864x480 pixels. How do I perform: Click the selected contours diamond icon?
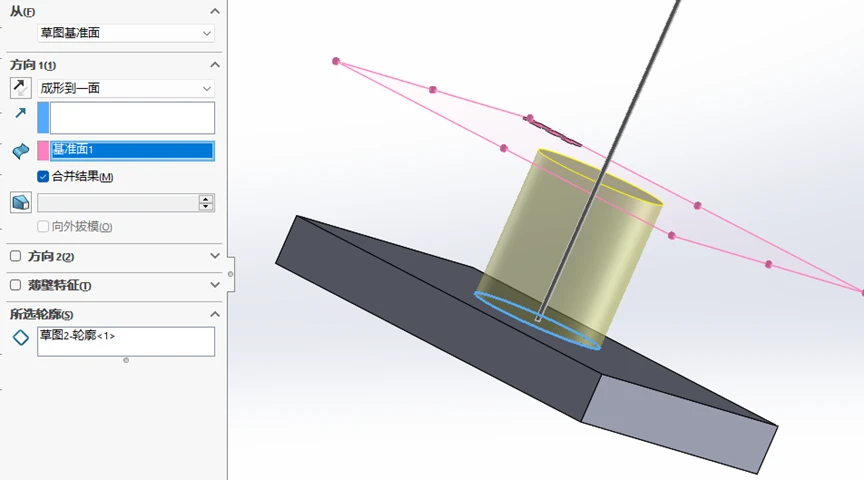(x=20, y=337)
